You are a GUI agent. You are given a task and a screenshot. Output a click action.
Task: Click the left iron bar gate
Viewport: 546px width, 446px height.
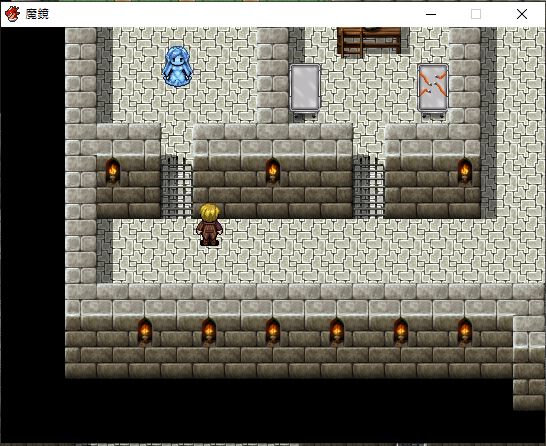coord(177,187)
